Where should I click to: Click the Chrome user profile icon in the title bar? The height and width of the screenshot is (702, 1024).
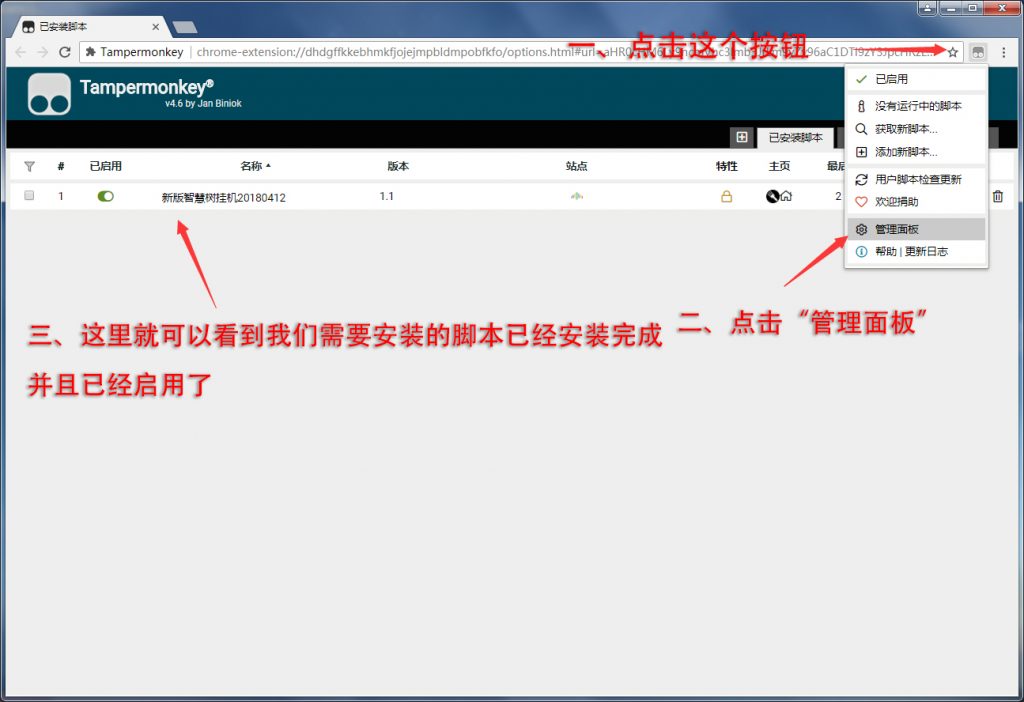927,8
